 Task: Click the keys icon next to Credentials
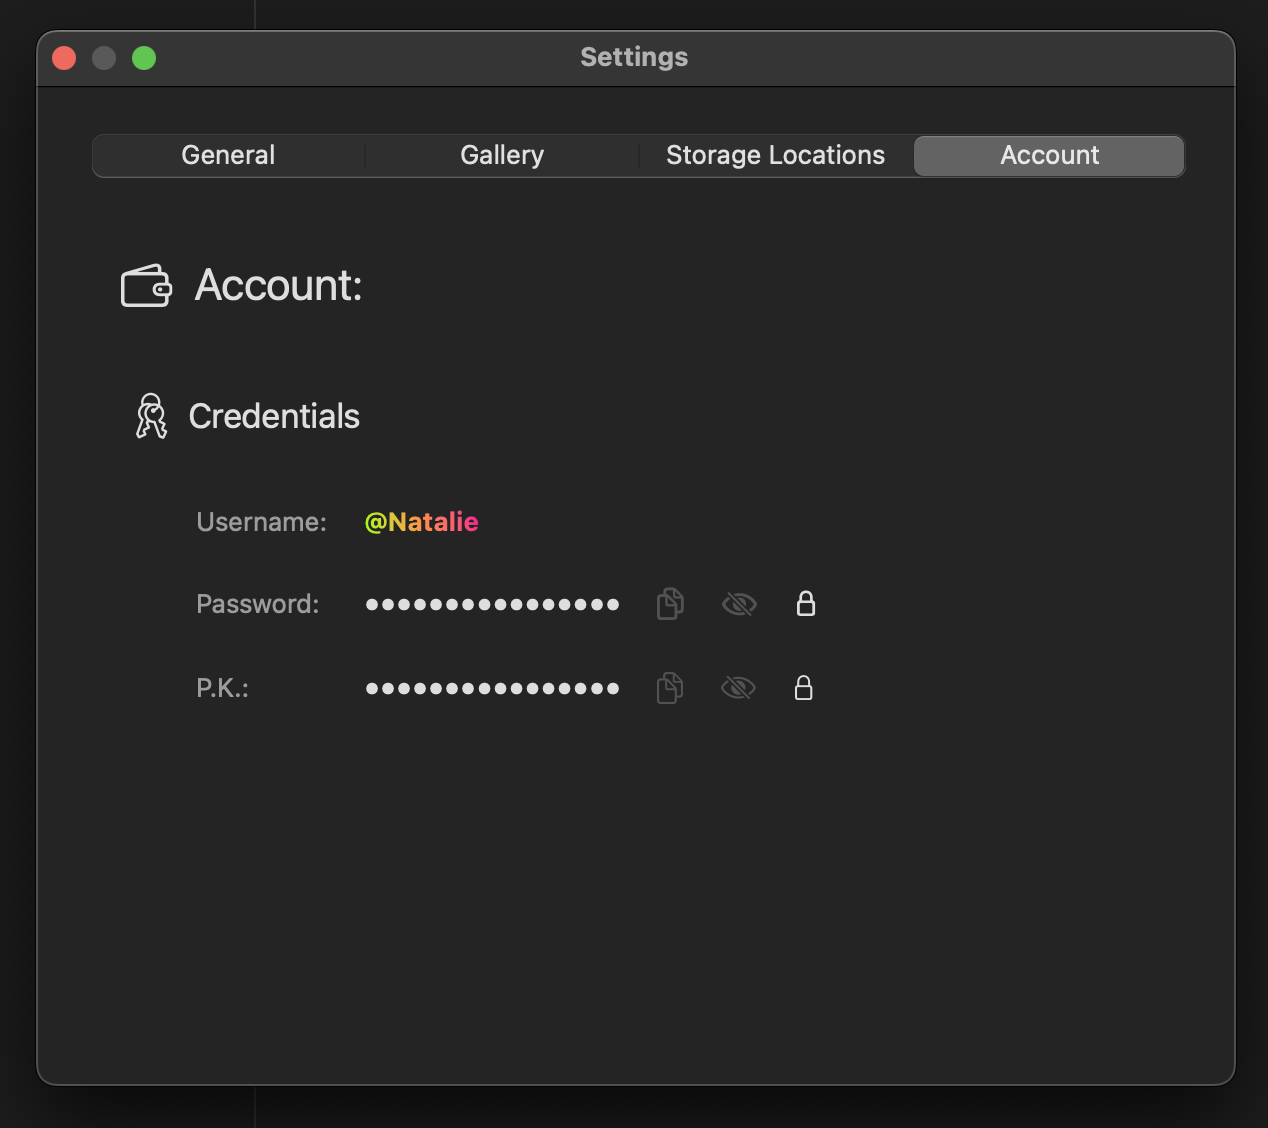[151, 416]
